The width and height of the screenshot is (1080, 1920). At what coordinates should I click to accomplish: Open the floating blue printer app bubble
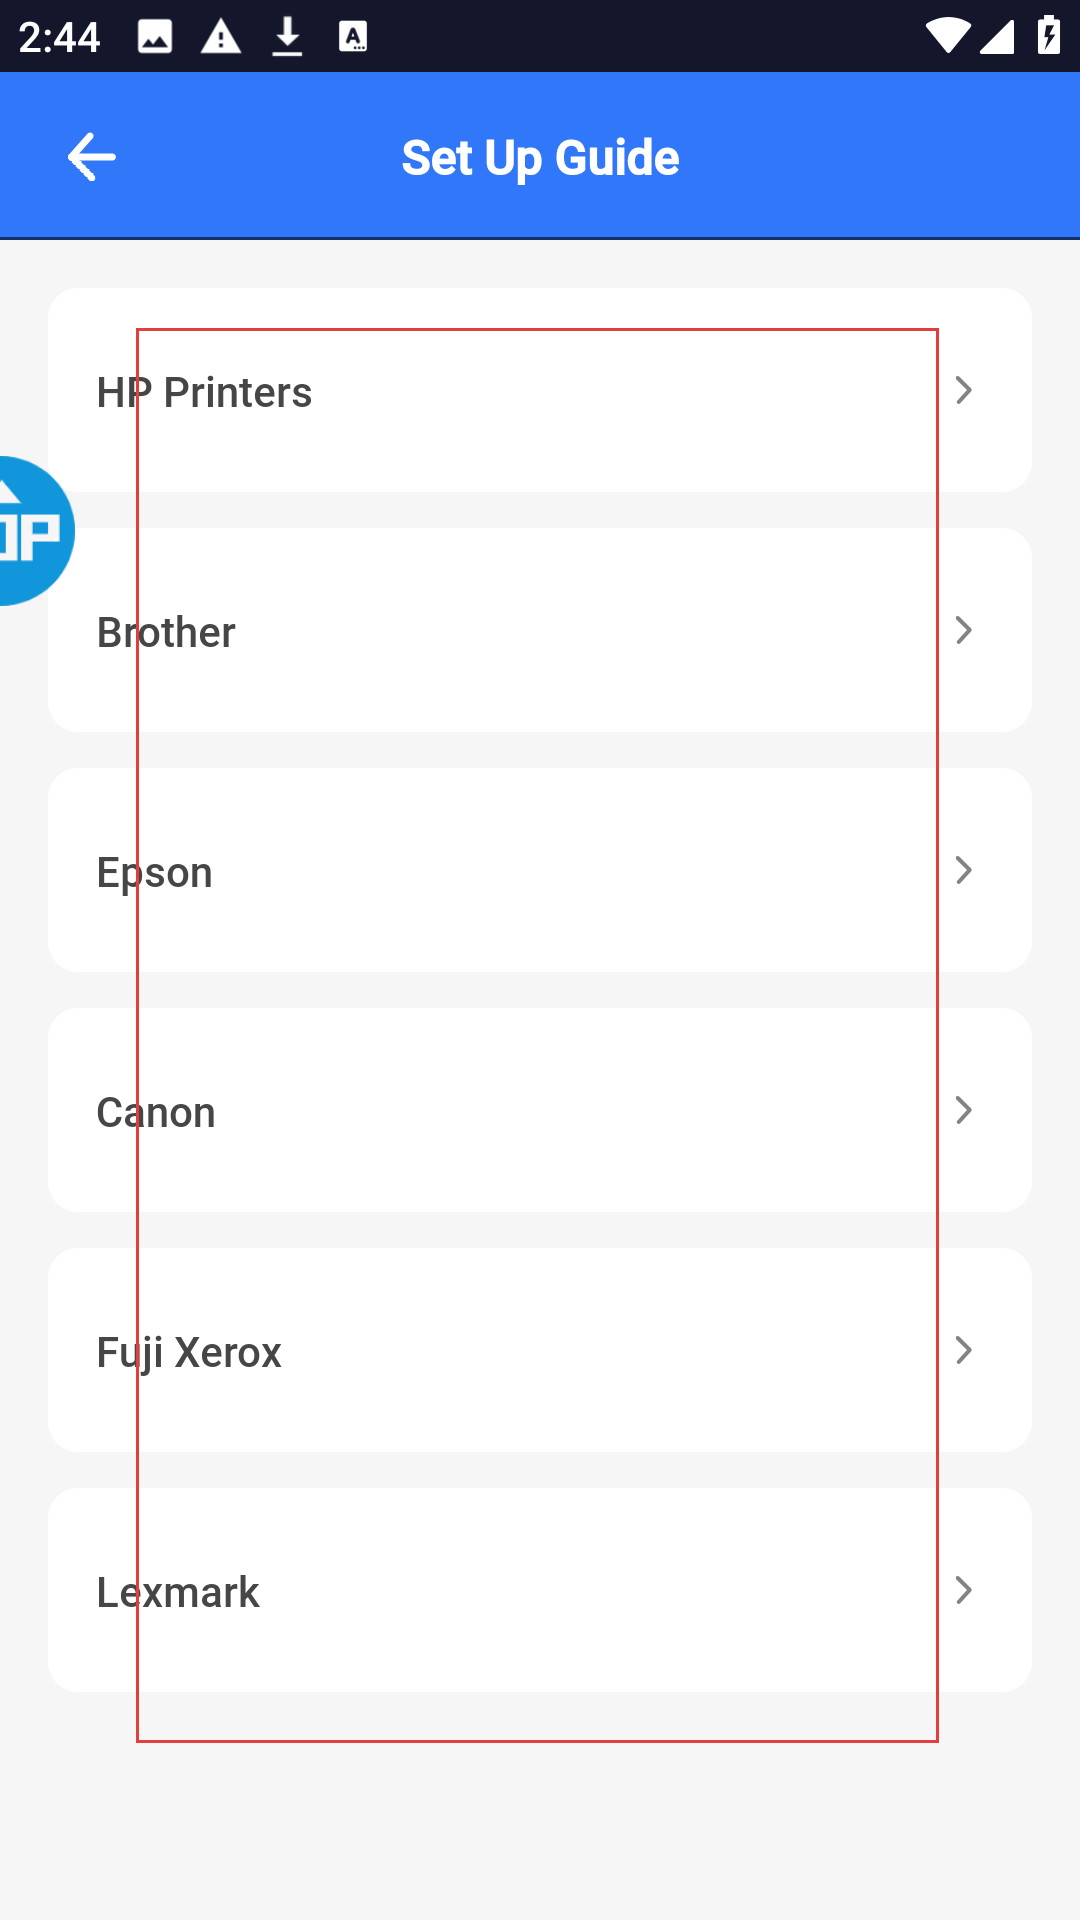(x=30, y=531)
